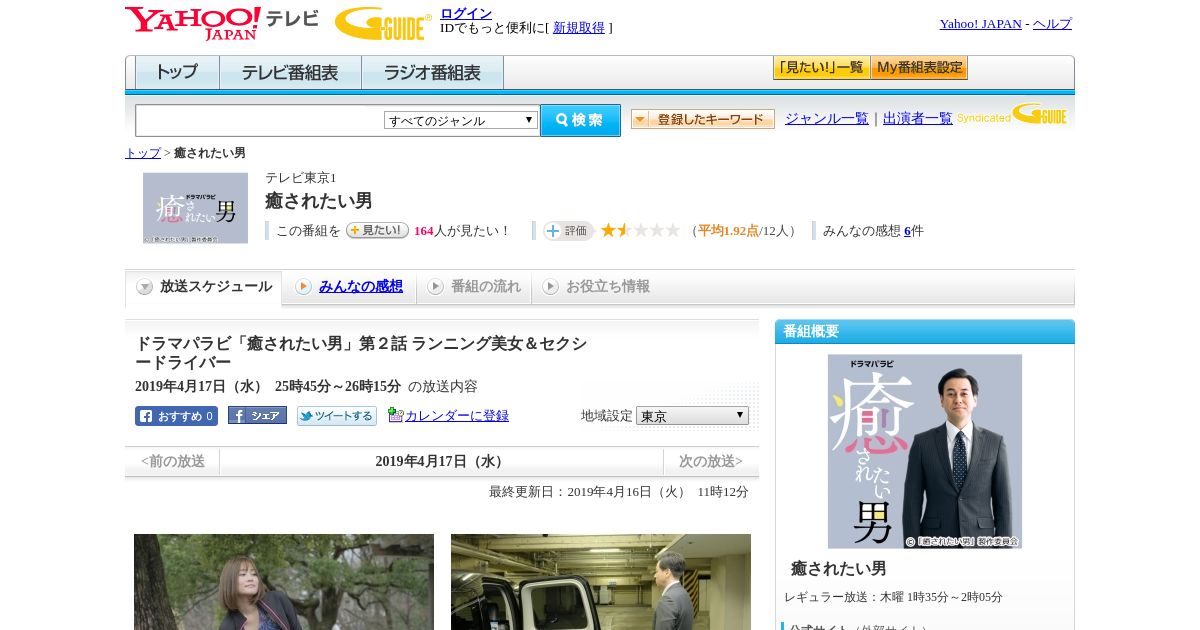Click the 164人が見たい! count text
Viewport: 1200px width, 630px height.
pyautogui.click(x=462, y=231)
